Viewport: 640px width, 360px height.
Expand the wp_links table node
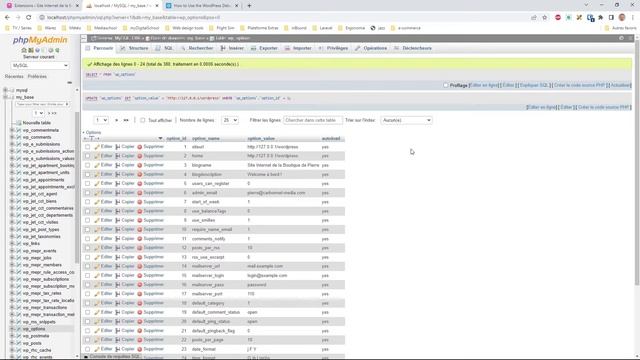click(x=12, y=244)
